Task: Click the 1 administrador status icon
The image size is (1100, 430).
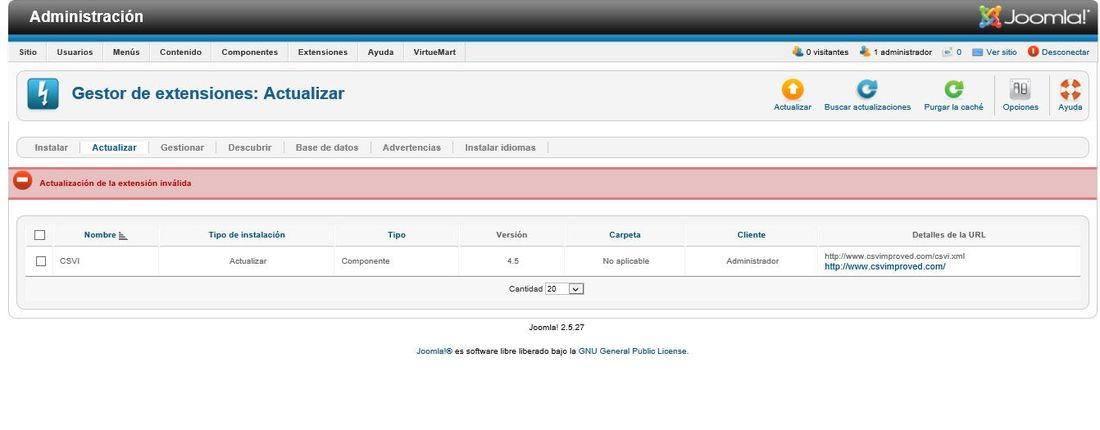Action: coord(865,52)
